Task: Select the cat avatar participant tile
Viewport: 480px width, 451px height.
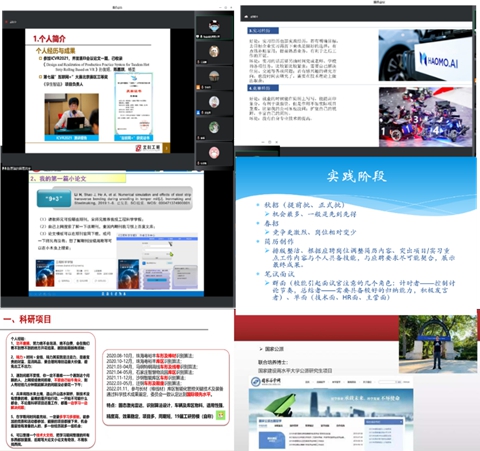Action: tap(214, 52)
